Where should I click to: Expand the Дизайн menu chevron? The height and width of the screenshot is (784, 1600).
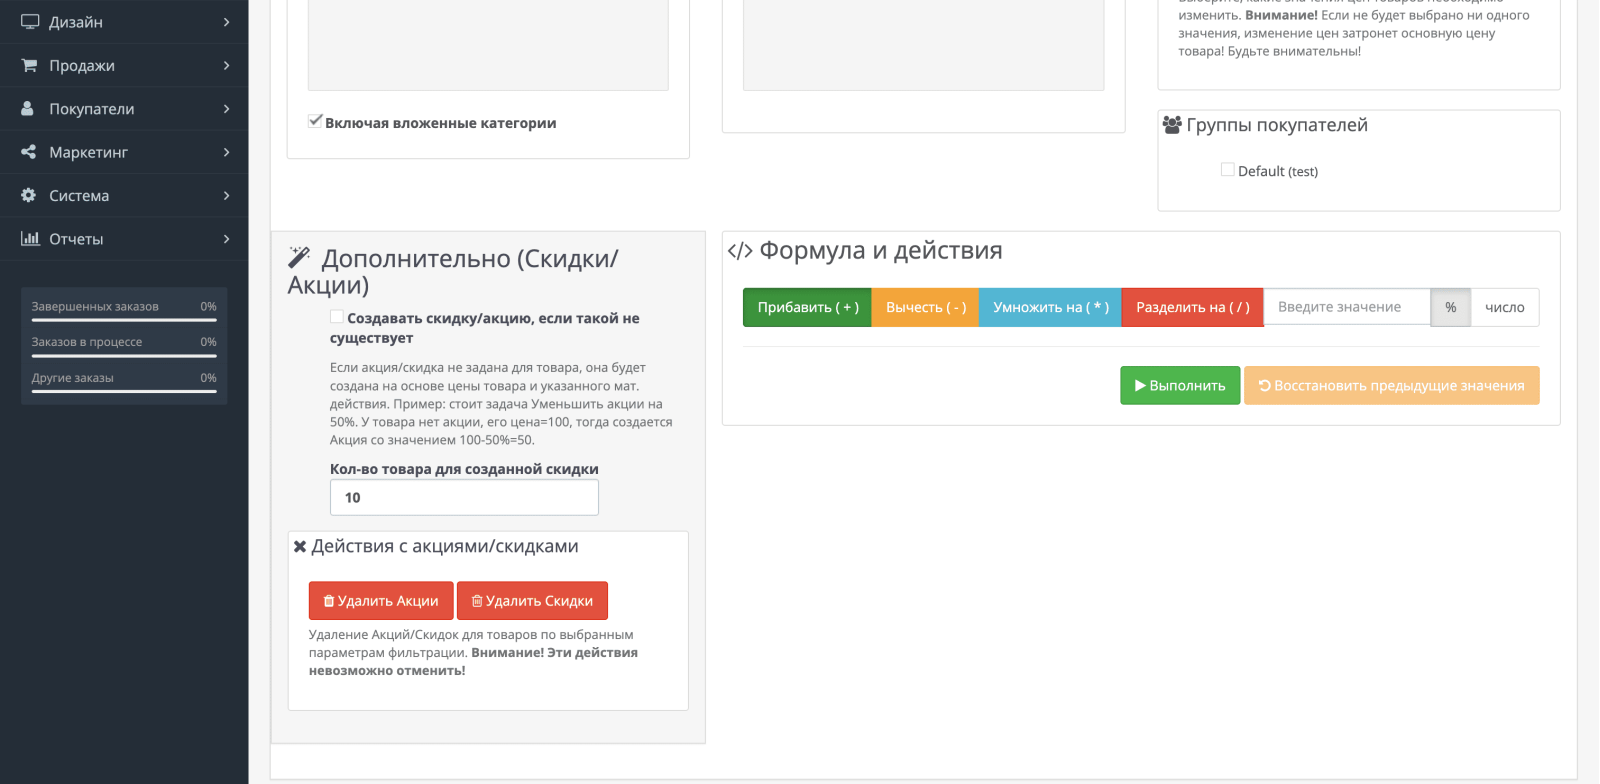point(227,22)
